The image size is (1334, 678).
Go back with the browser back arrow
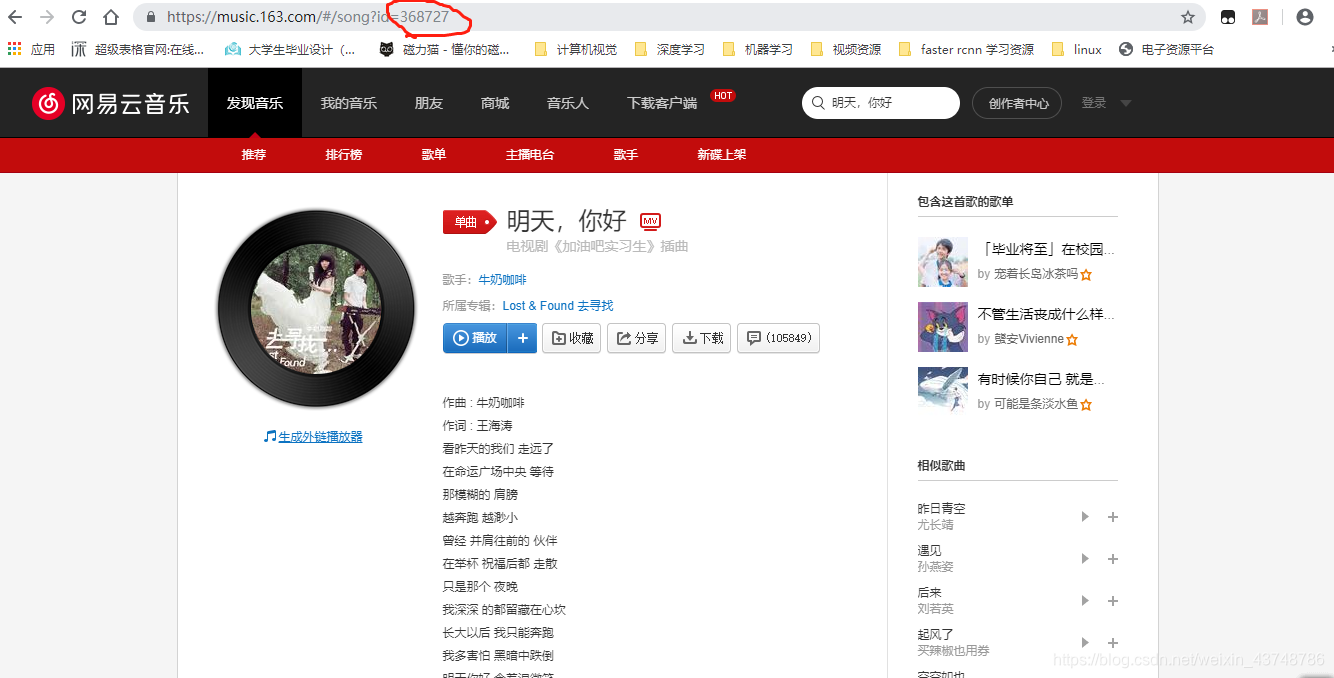coord(15,17)
